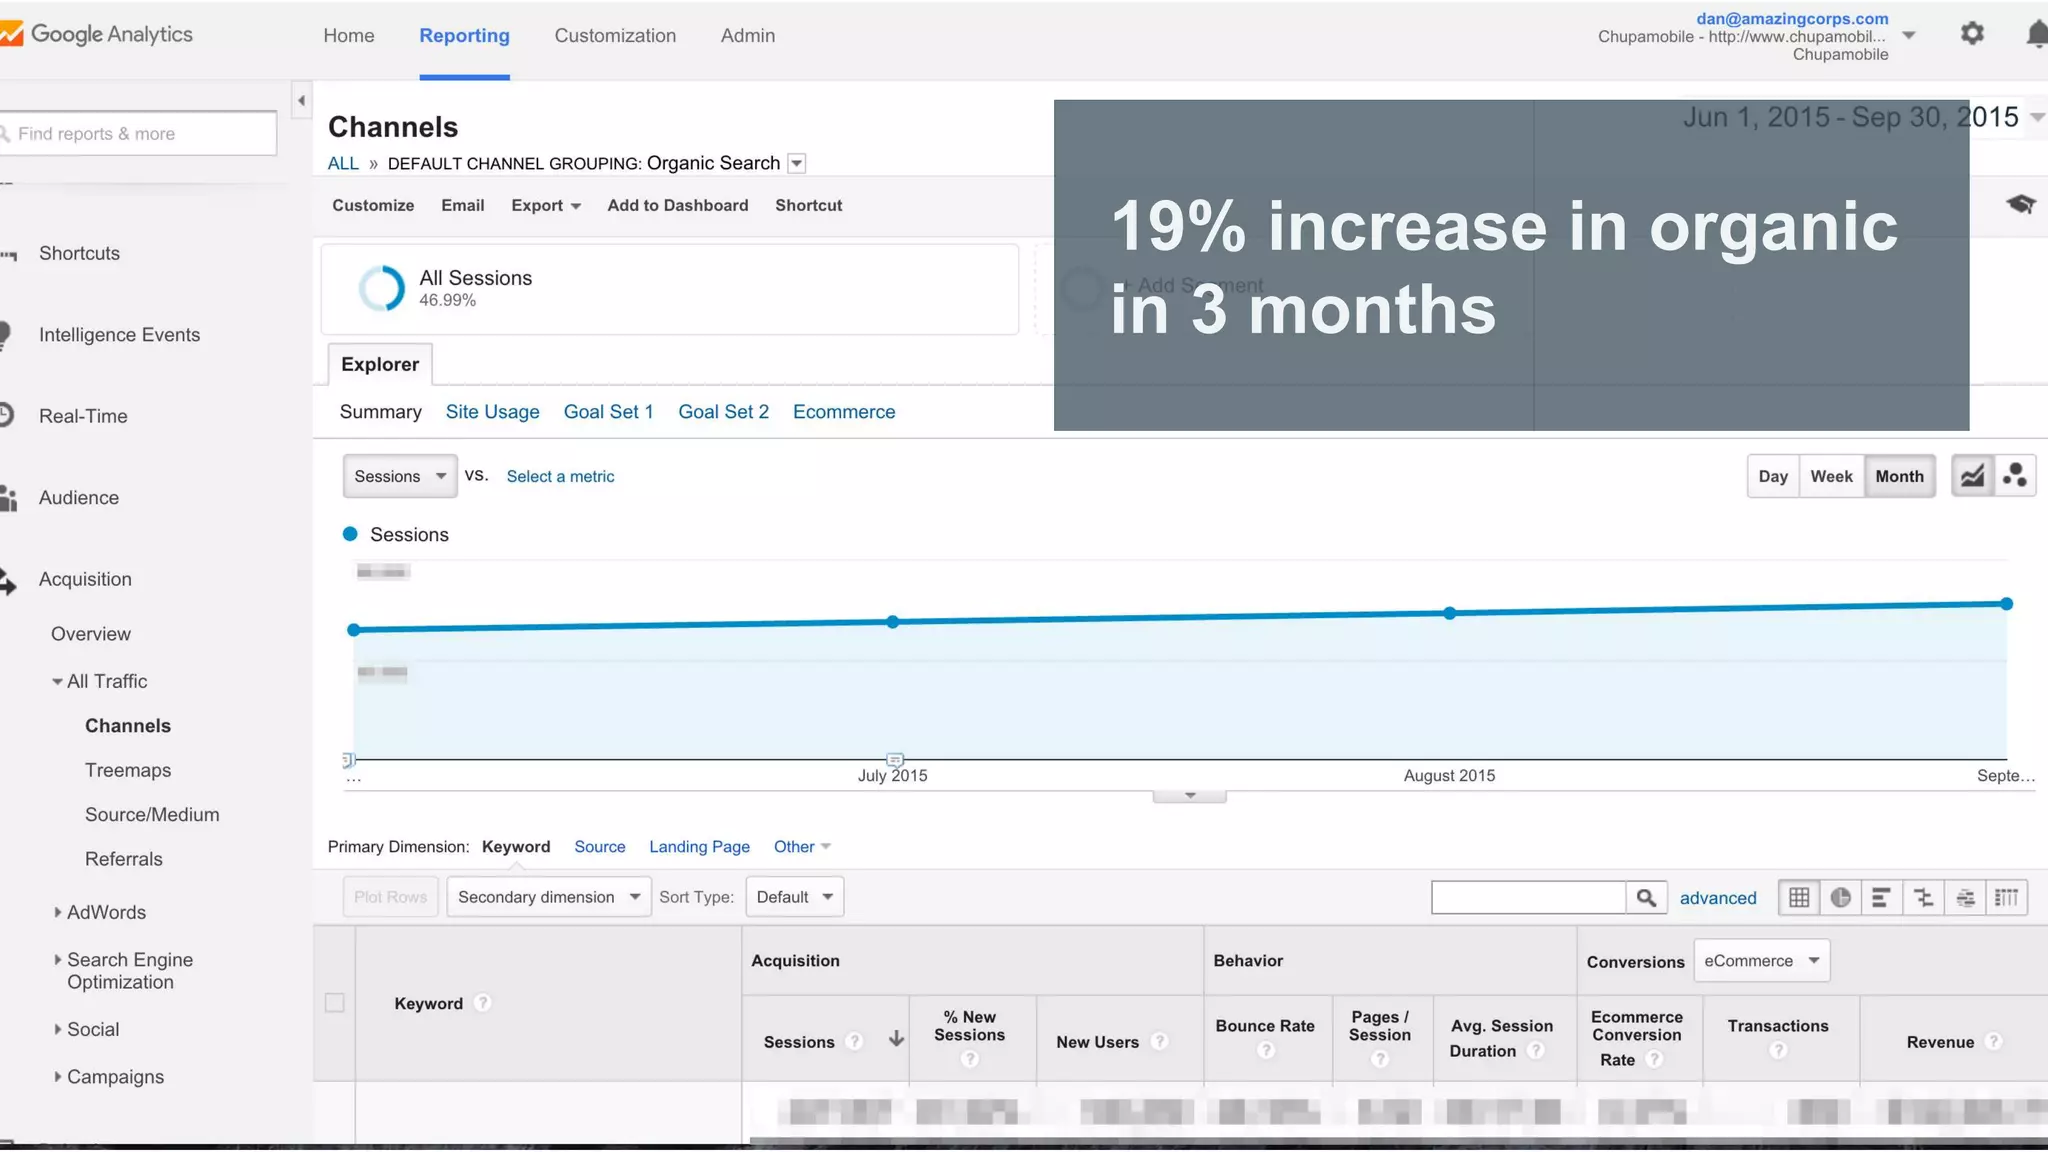Go to the Home tab
Screen dimensions: 2048x1152
pyautogui.click(x=349, y=35)
